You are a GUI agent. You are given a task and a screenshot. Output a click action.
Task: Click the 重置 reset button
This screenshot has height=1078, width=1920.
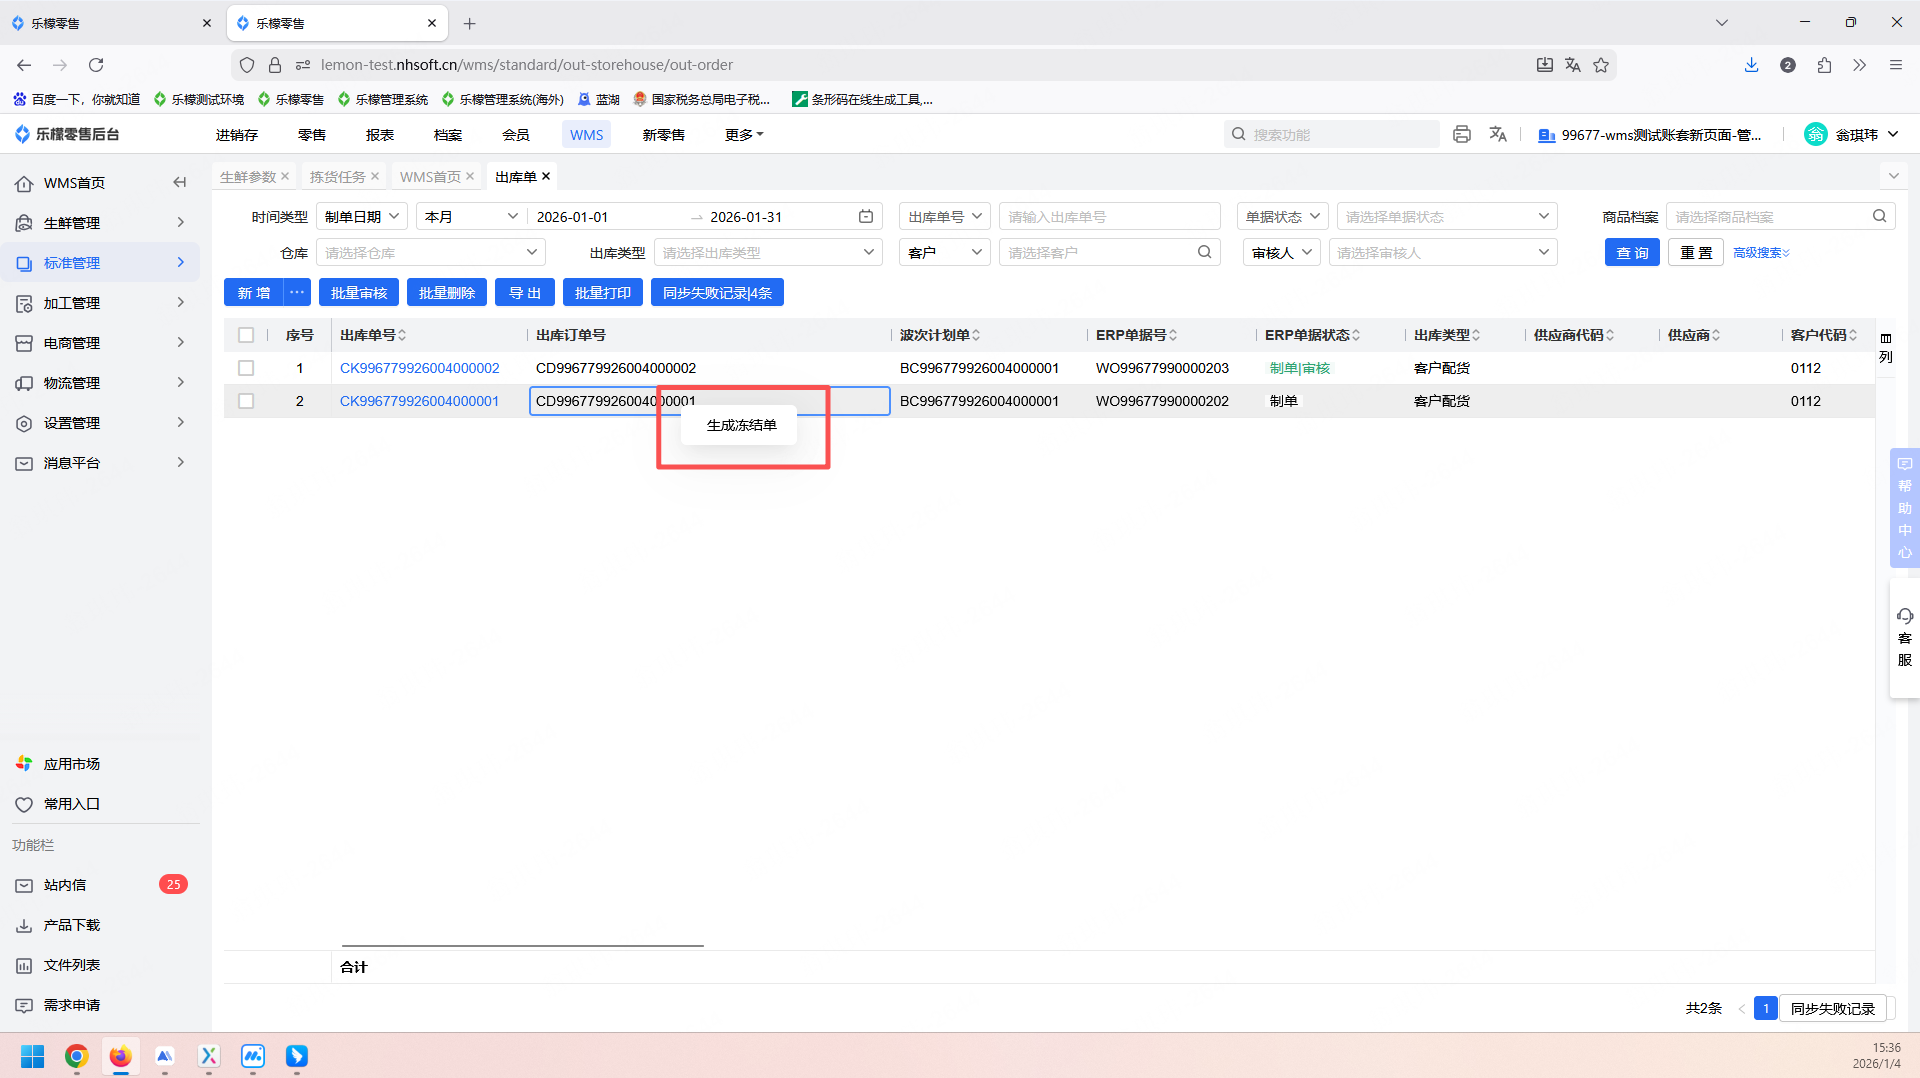tap(1696, 253)
